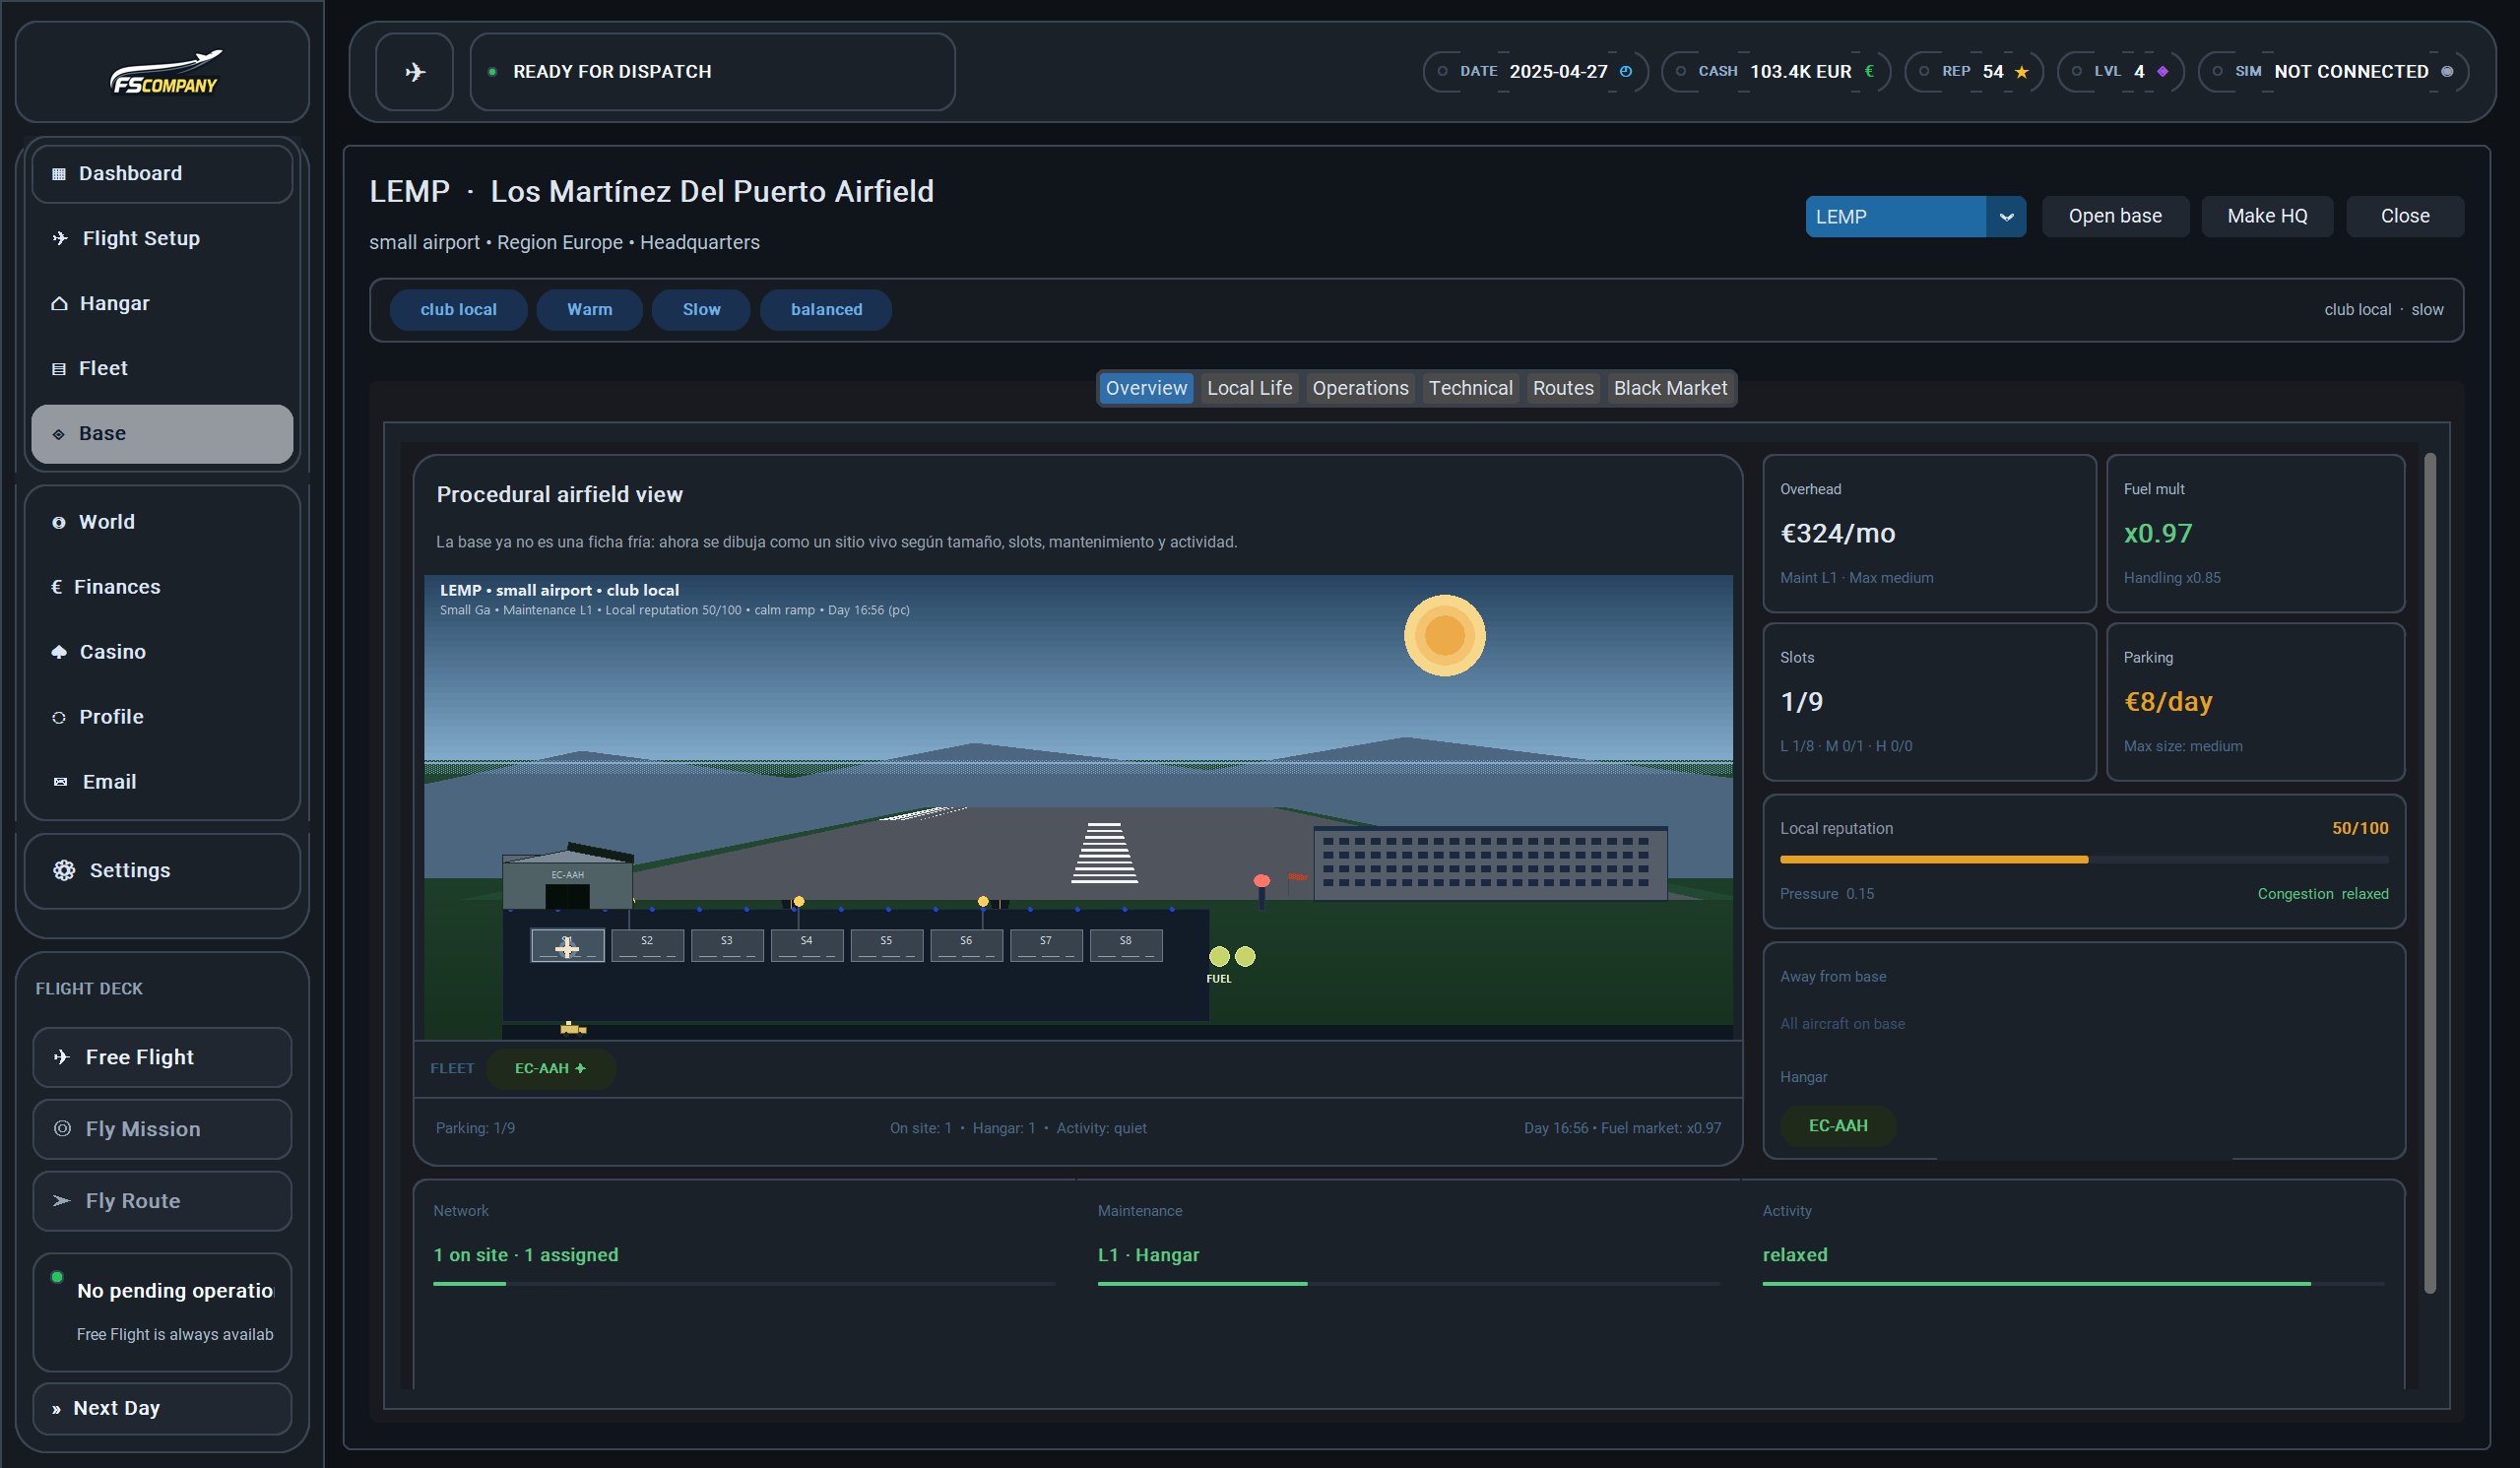
Task: Open the LEMP base selector combo box
Action: click(1895, 217)
